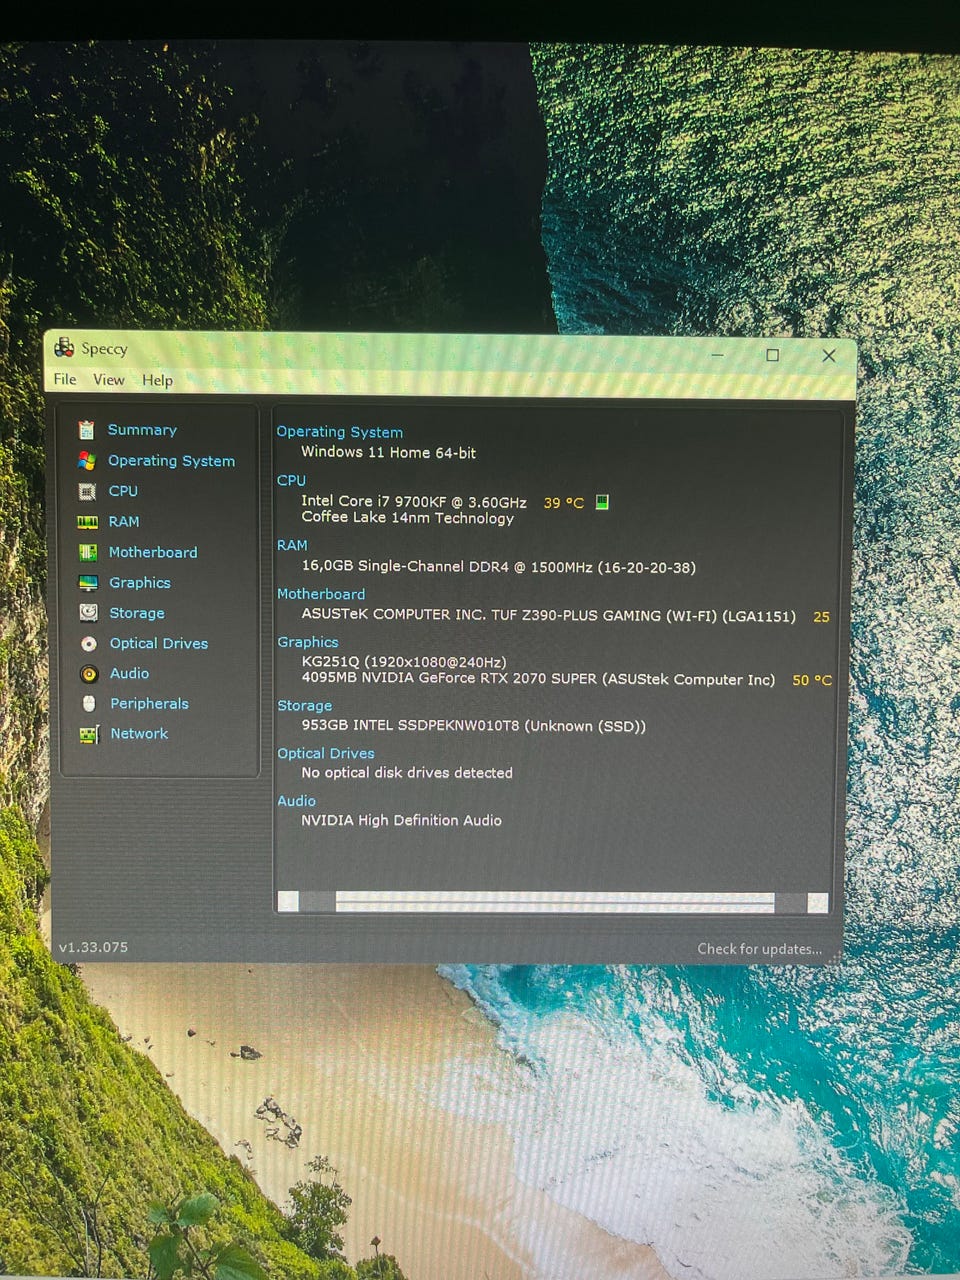This screenshot has height=1280, width=960.
Task: Click the 'ASUSTeK COMPUTER INC. TUF Z390-PLUS' line
Action: point(549,616)
